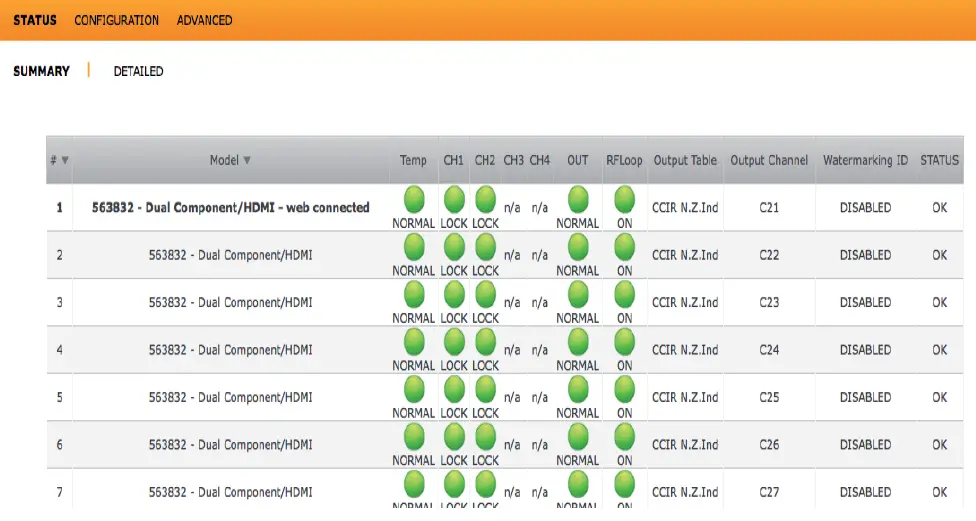Click DISABLED watermarking in row 6

pyautogui.click(x=865, y=444)
